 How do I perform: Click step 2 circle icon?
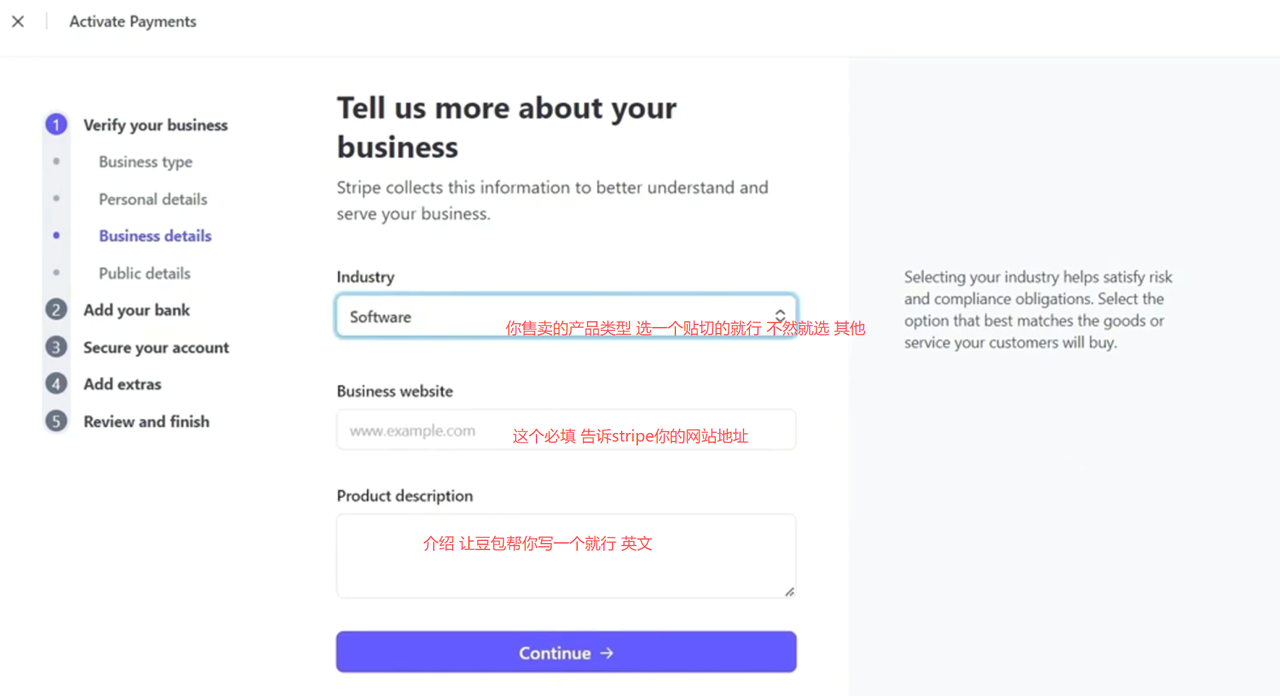point(56,310)
